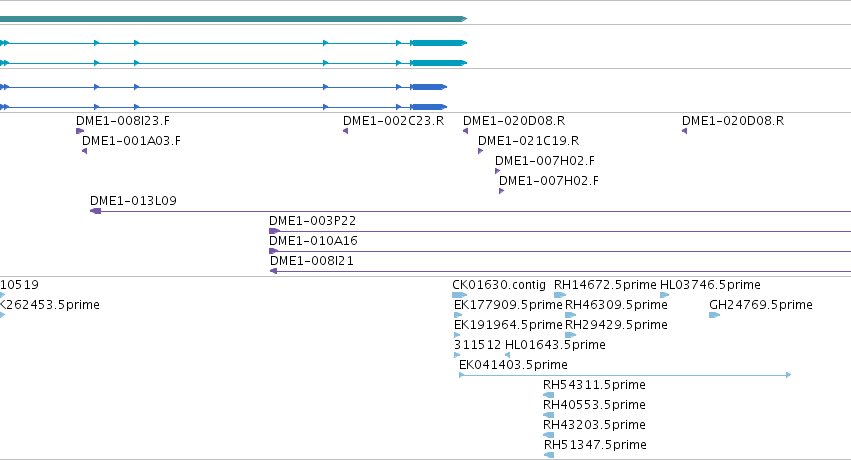Select the thick dark teal gene bar
The image size is (851, 460).
tap(233, 19)
